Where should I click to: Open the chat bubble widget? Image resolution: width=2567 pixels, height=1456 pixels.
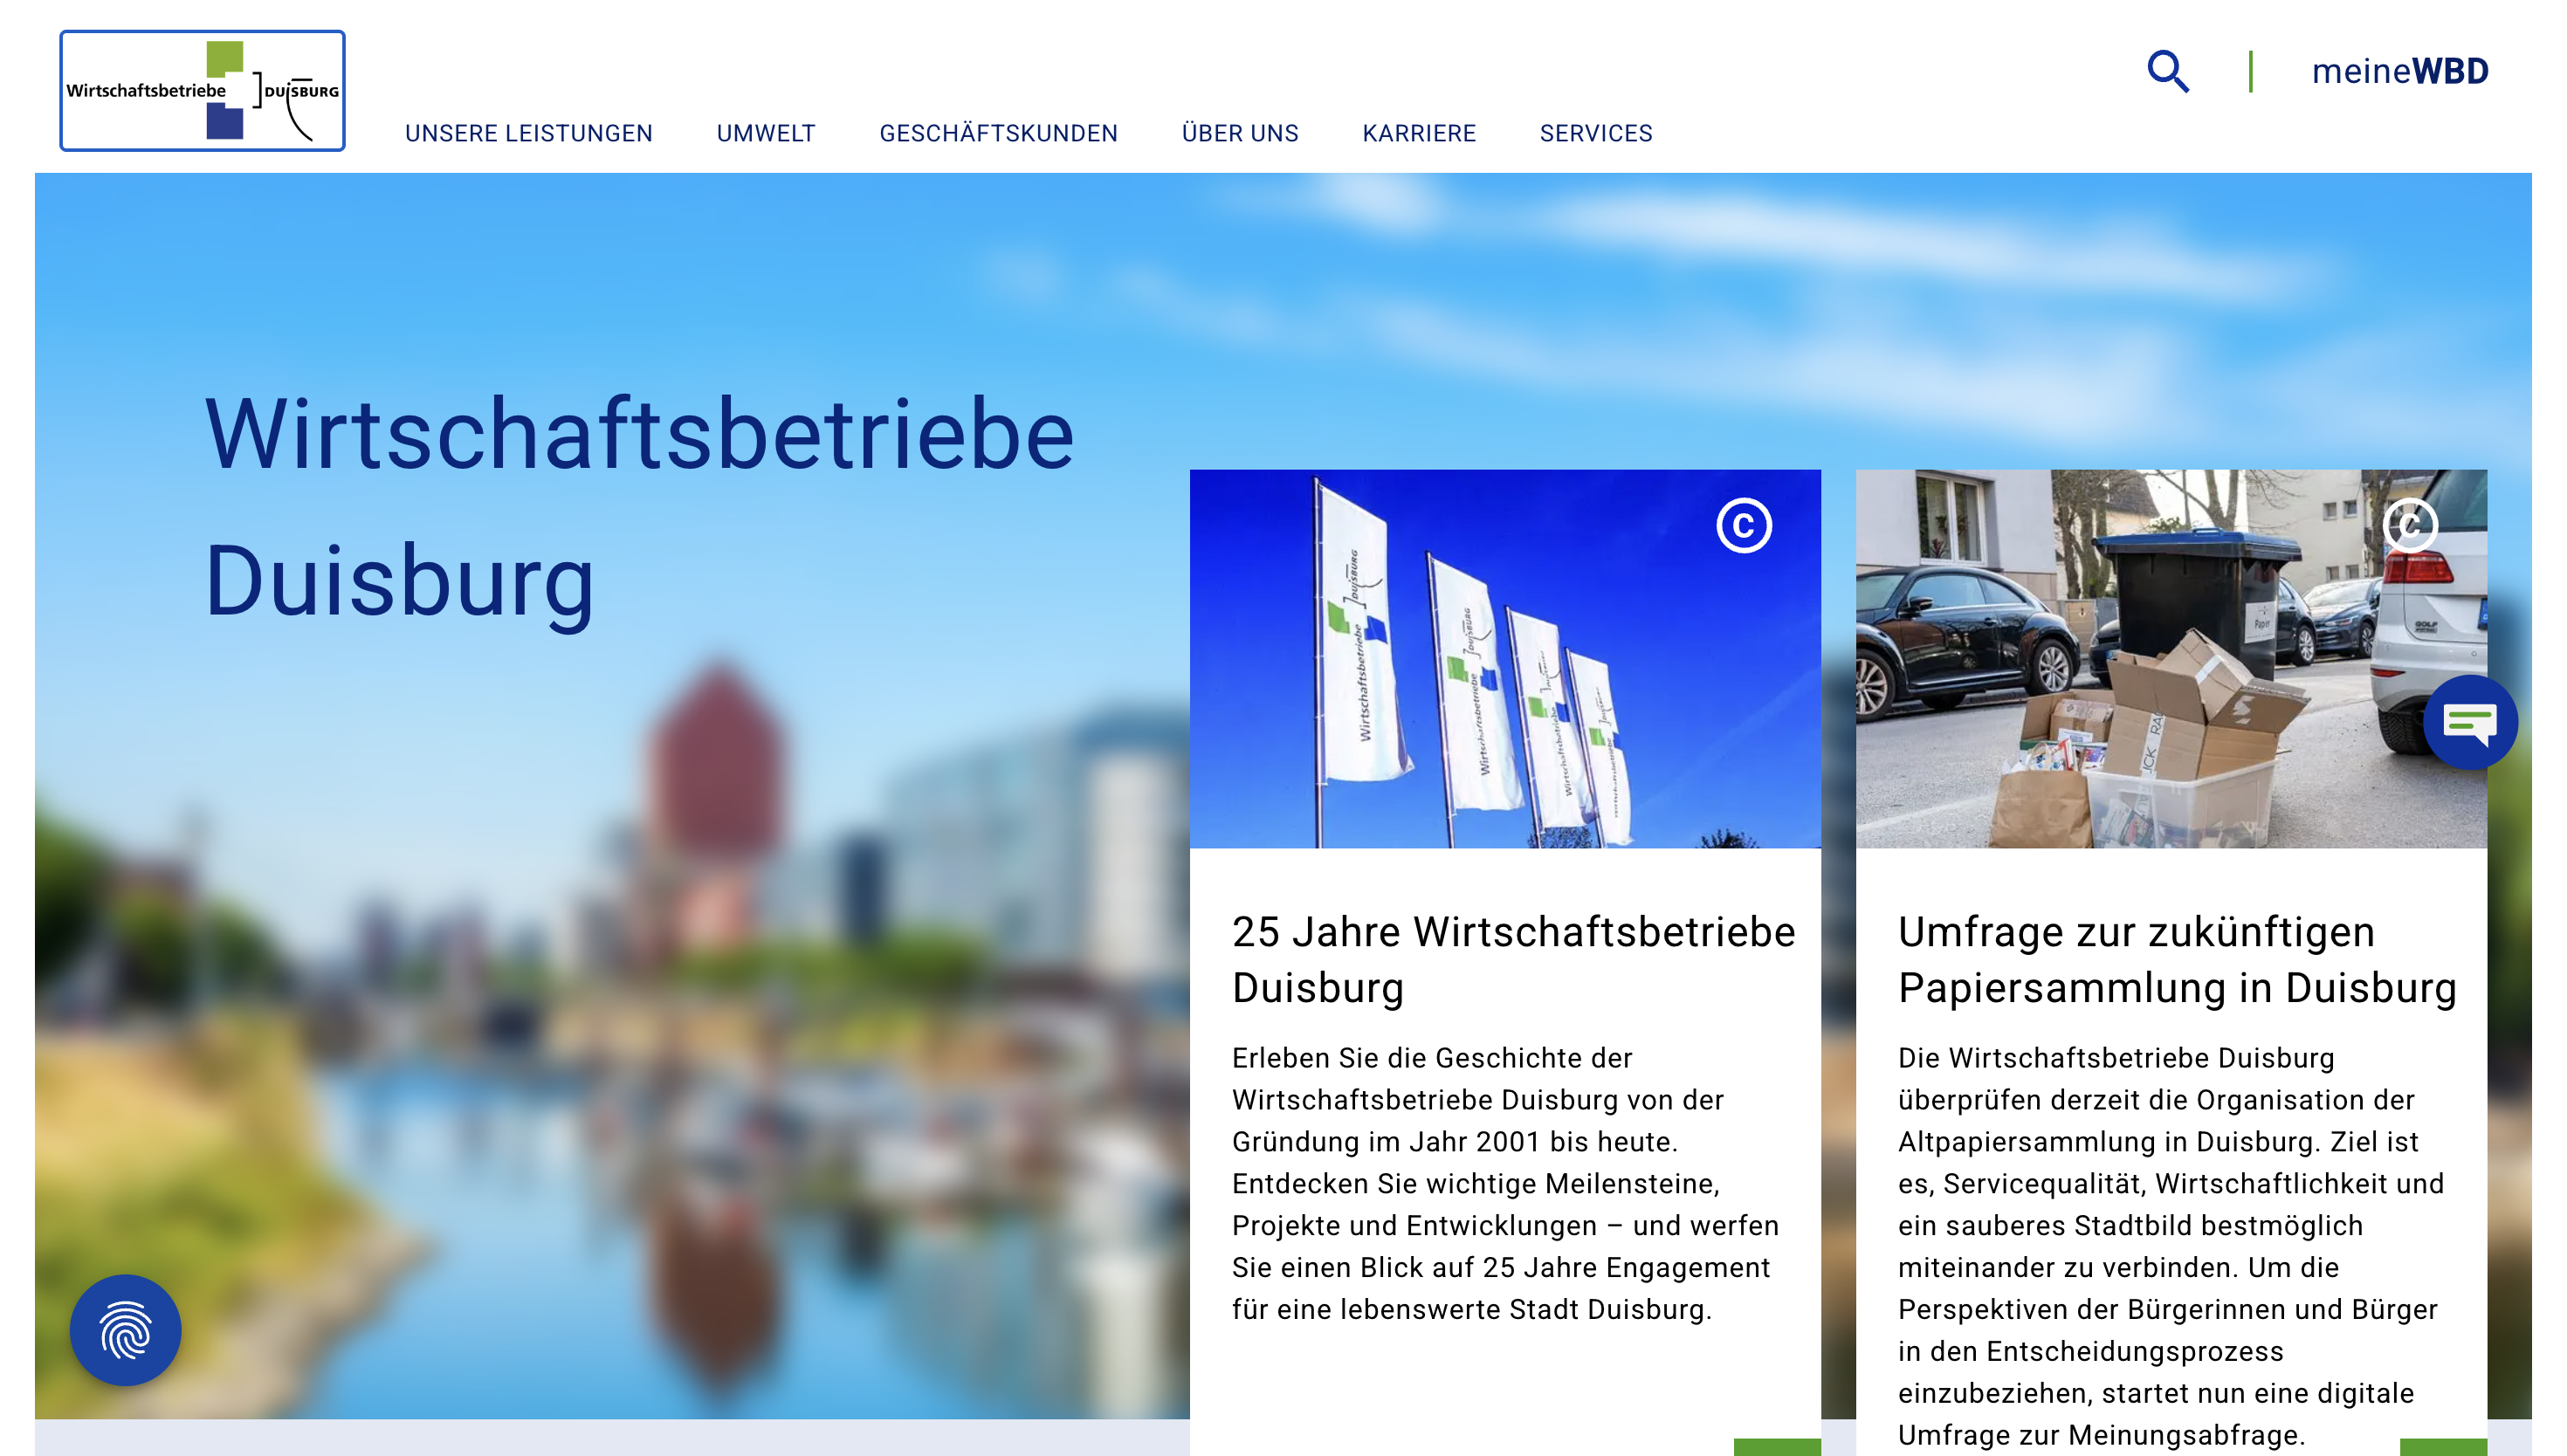[x=2469, y=722]
